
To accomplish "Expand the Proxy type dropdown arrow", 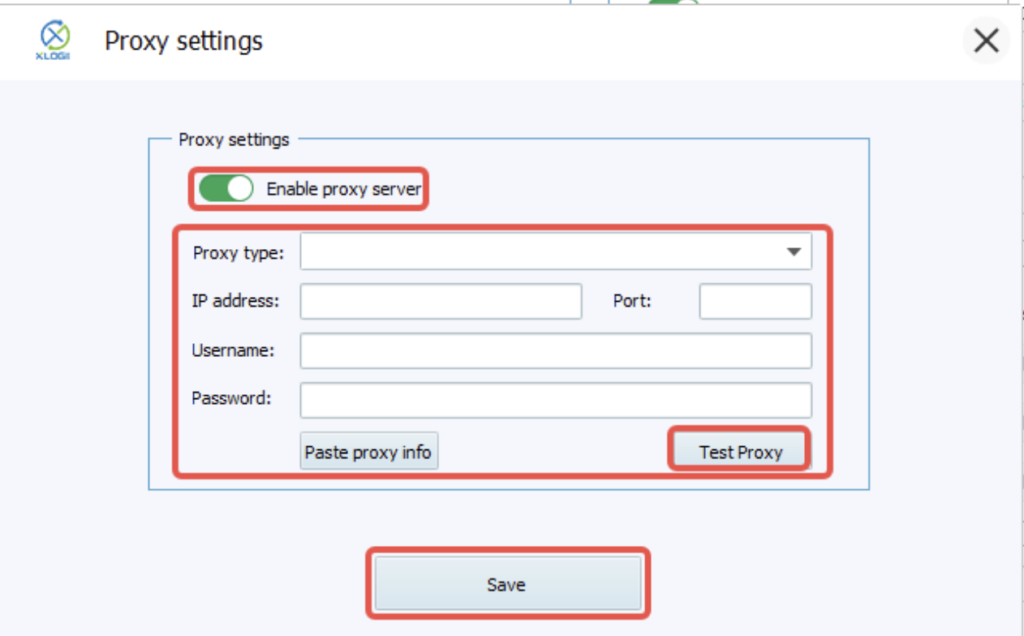I will click(793, 251).
